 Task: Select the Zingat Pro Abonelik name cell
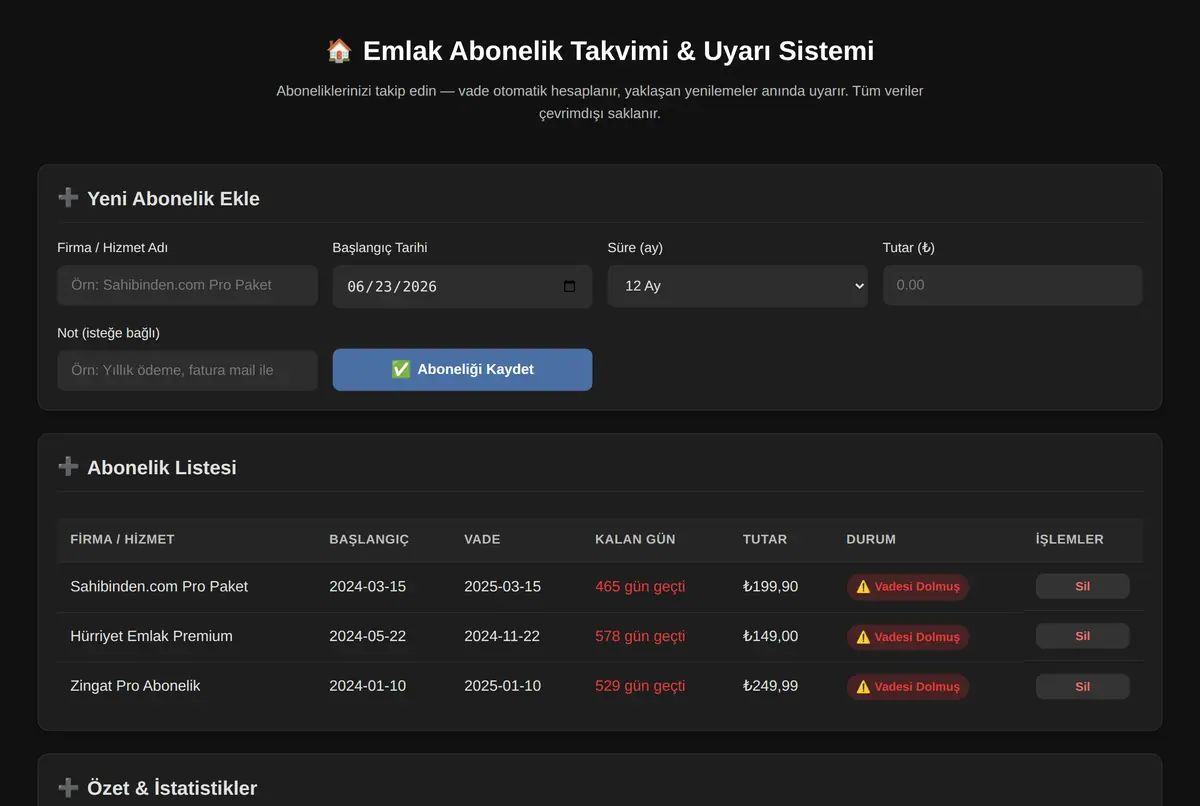(135, 686)
